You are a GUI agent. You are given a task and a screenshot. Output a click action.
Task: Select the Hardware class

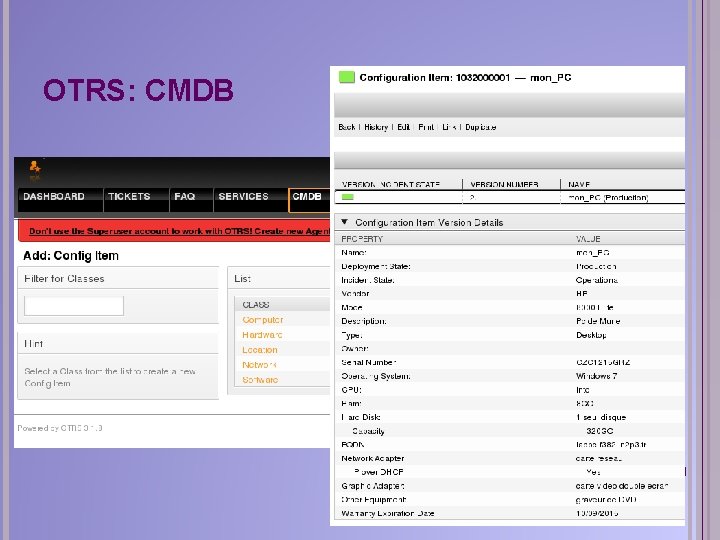click(x=262, y=335)
